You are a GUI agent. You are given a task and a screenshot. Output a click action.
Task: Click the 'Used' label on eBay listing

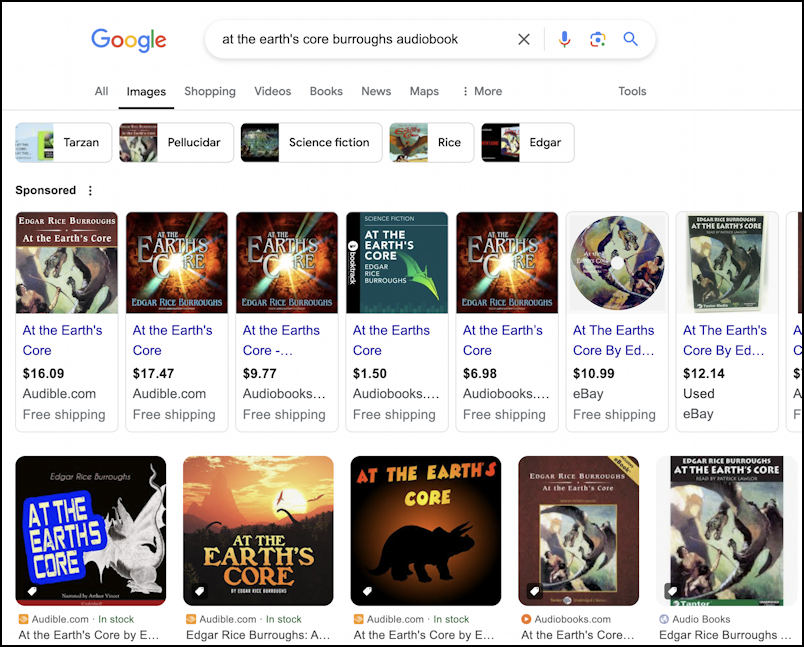[x=698, y=394]
